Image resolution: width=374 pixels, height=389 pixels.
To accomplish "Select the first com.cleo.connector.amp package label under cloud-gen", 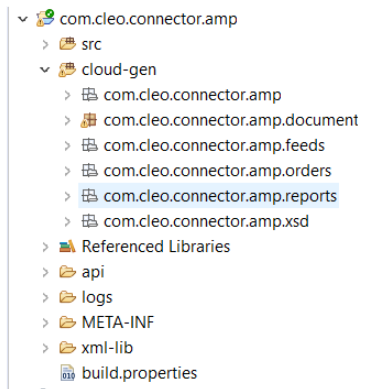I will 193,96.
